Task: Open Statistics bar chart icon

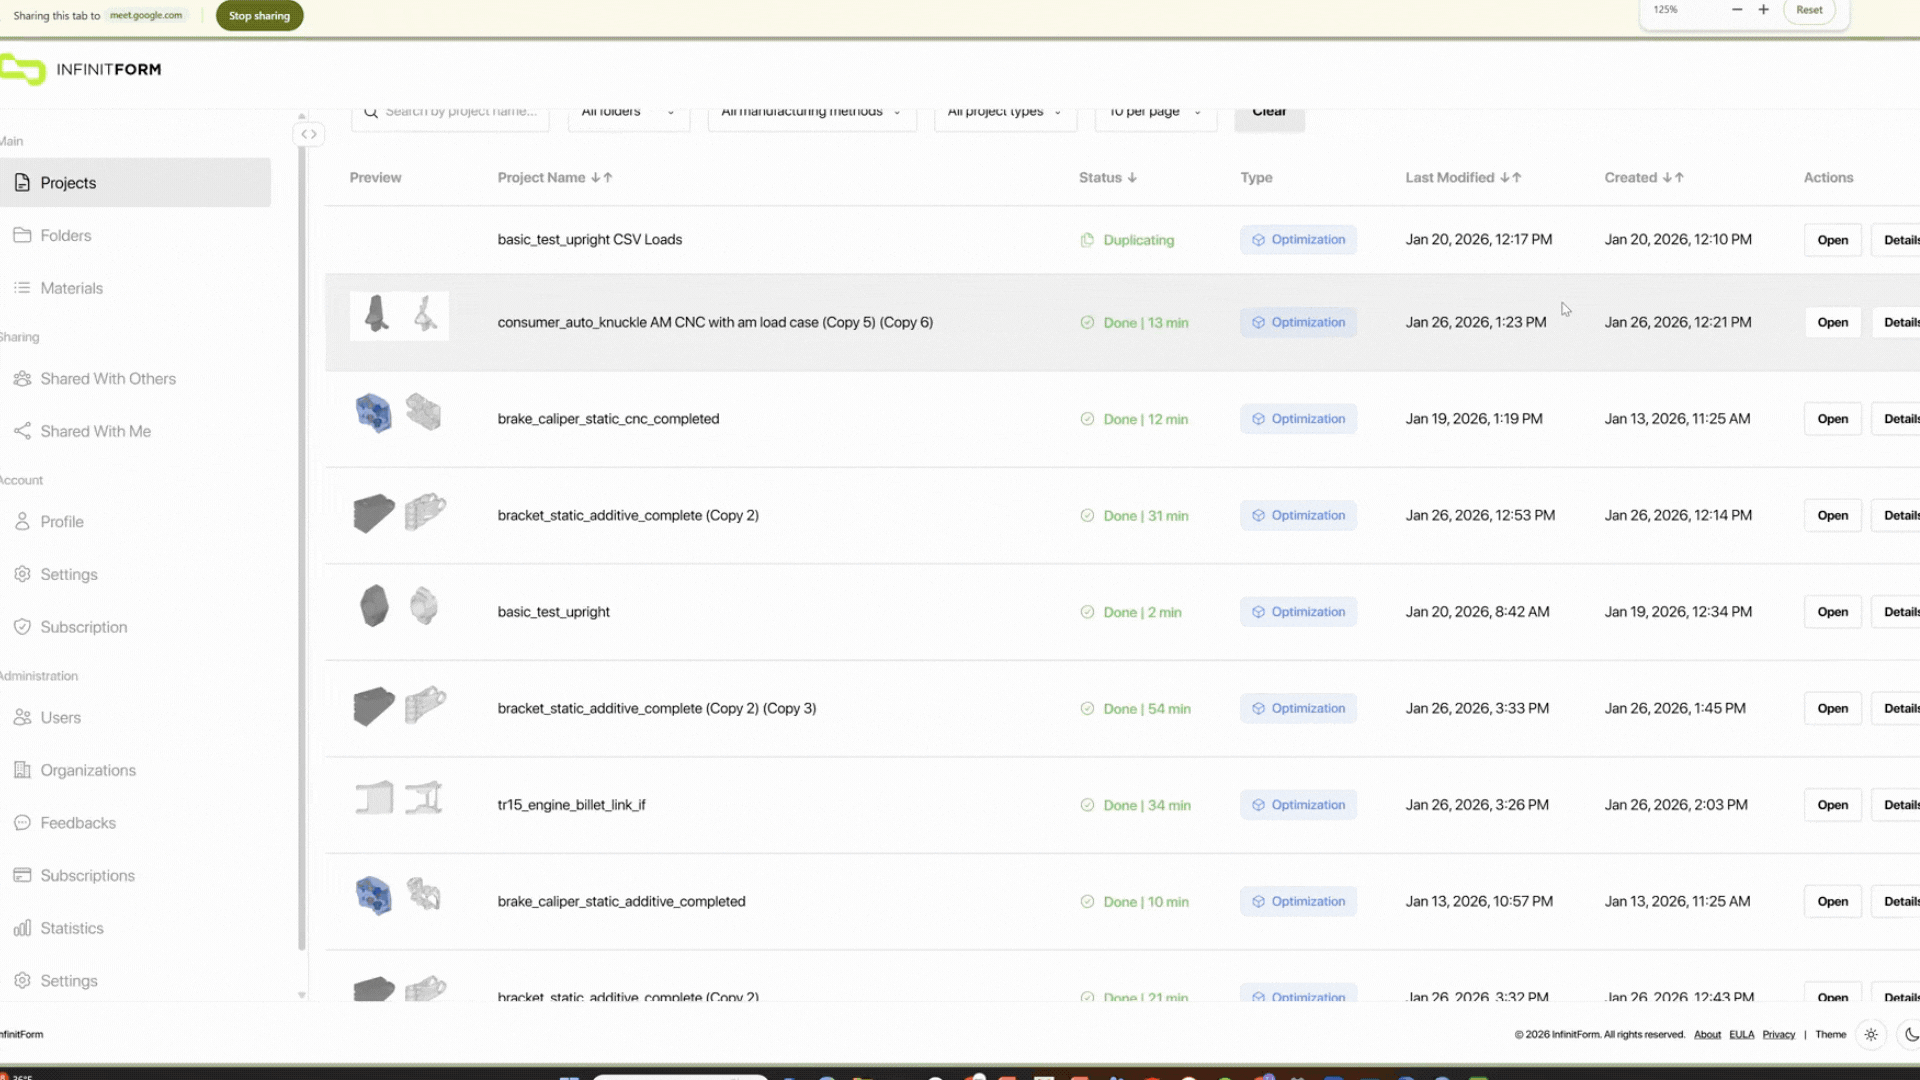Action: (22, 928)
